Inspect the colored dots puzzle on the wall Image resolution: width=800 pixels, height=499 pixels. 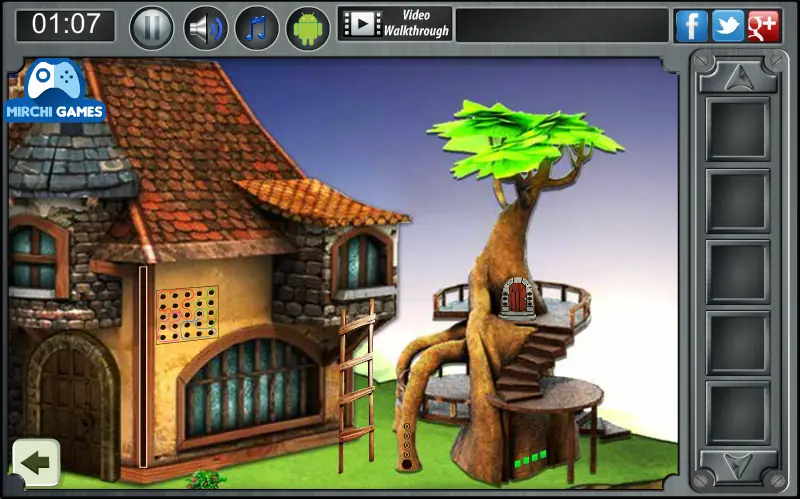tap(187, 314)
